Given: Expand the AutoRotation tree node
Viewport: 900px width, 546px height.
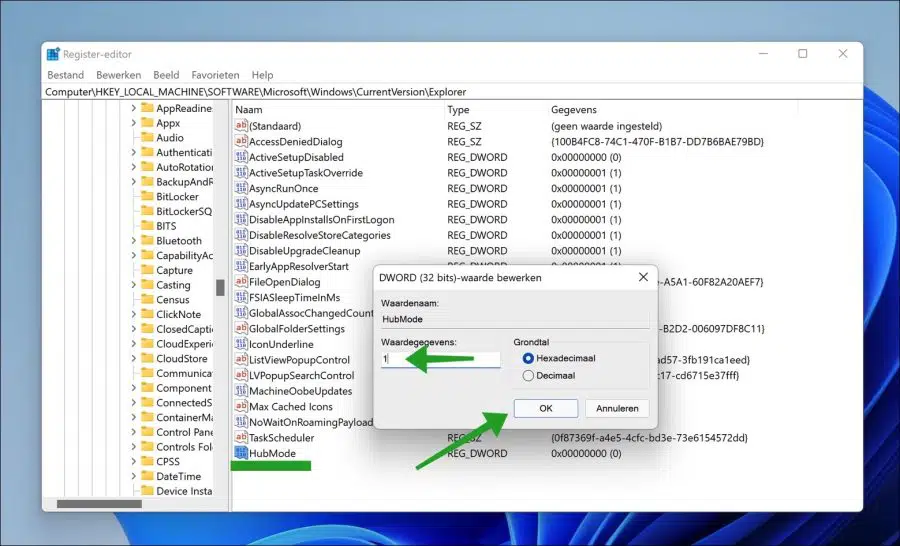Looking at the screenshot, I should tap(134, 167).
